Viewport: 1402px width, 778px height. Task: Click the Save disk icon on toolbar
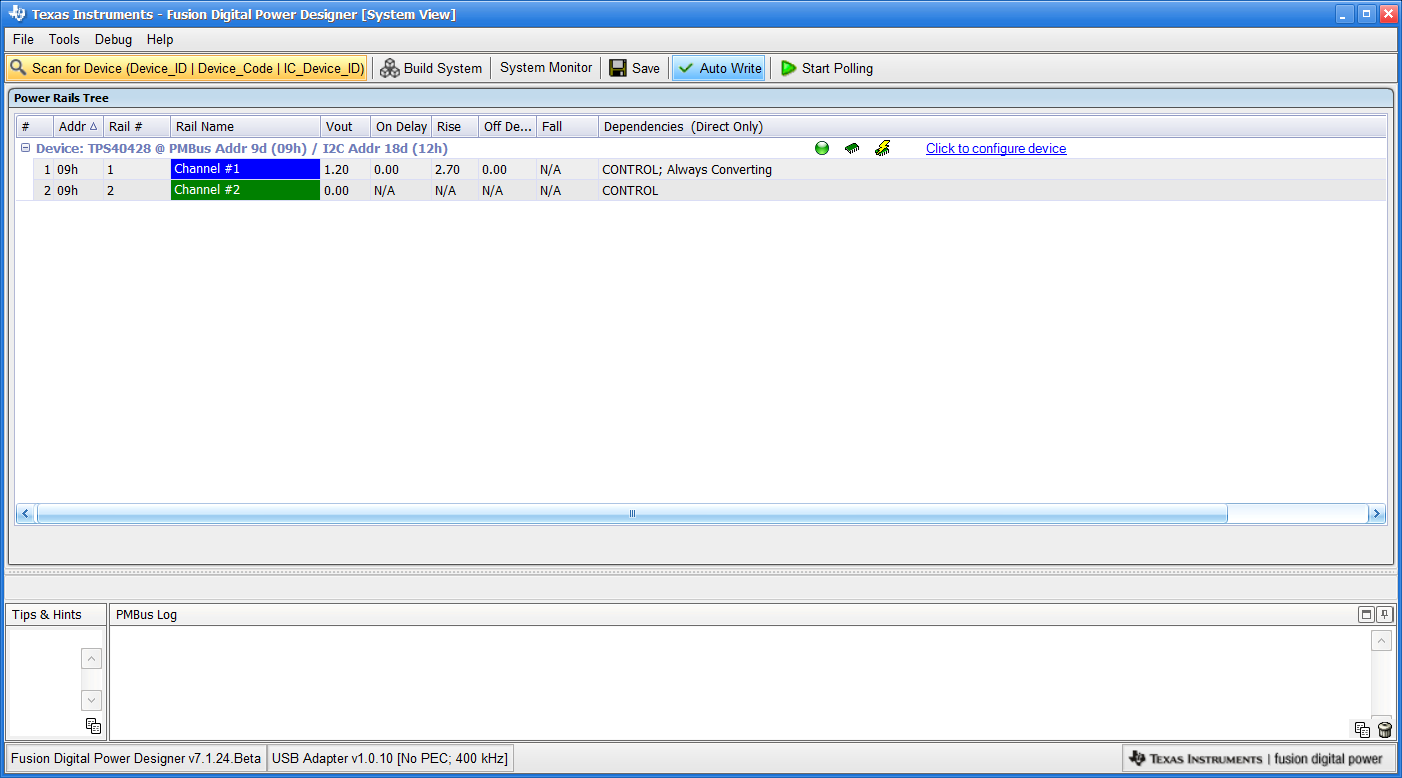click(x=616, y=67)
